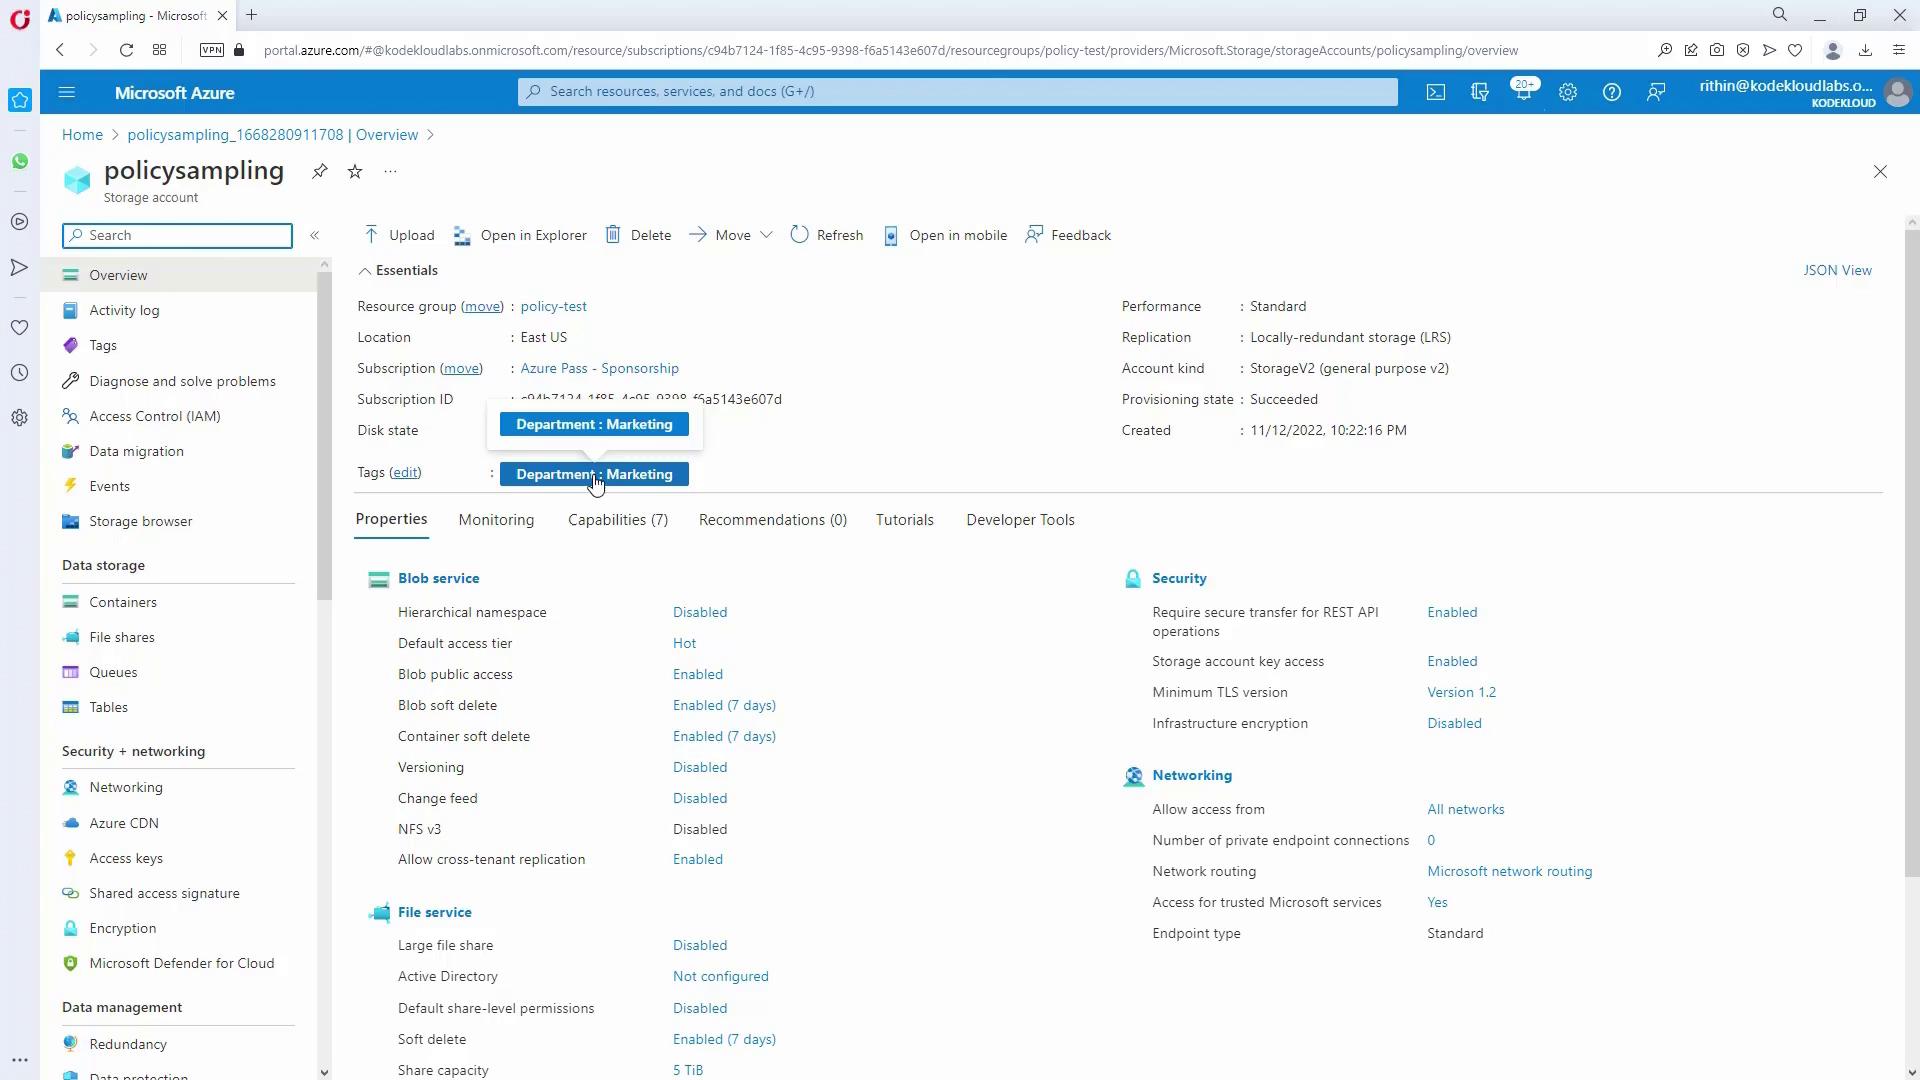Open the notifications bell icon
This screenshot has height=1080, width=1920.
tap(1523, 92)
